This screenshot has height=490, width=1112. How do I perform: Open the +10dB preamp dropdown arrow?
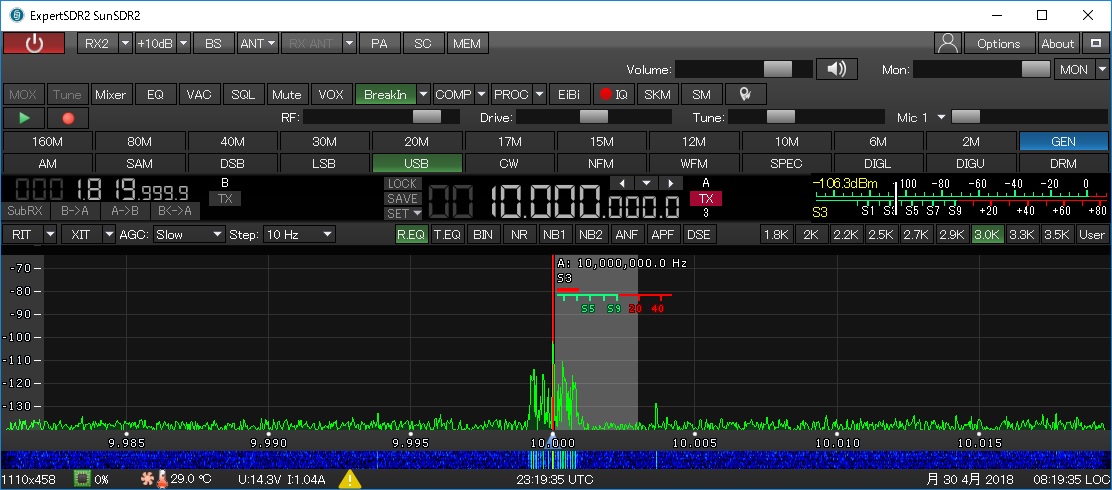point(184,43)
